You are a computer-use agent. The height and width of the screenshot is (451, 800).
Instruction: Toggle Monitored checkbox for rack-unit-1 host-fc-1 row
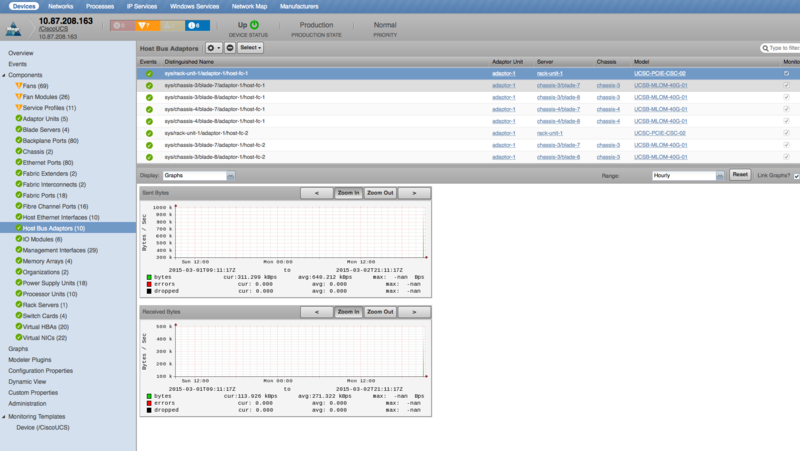[786, 73]
